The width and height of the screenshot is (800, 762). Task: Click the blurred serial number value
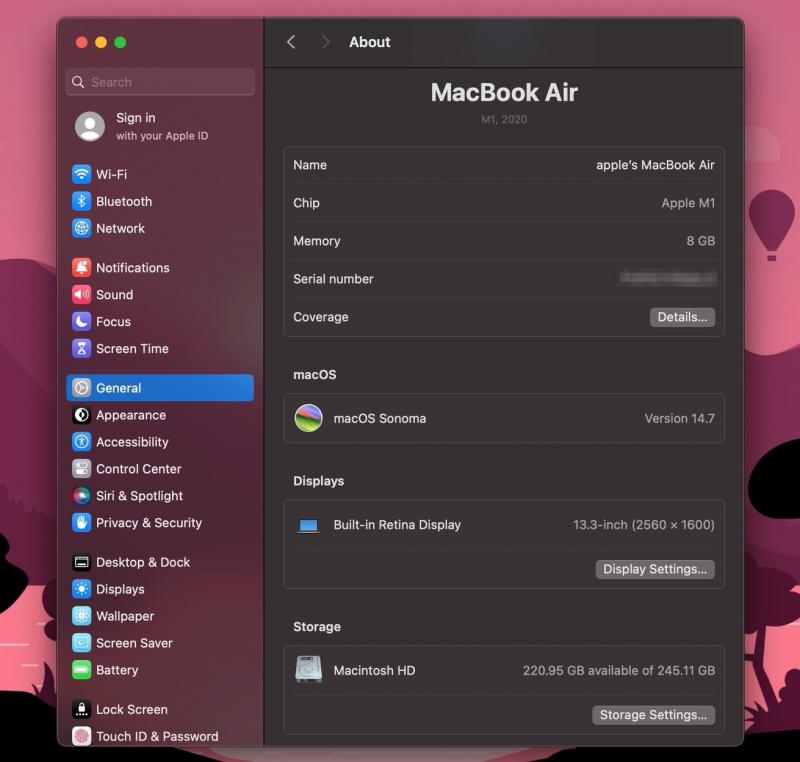pyautogui.click(x=667, y=278)
